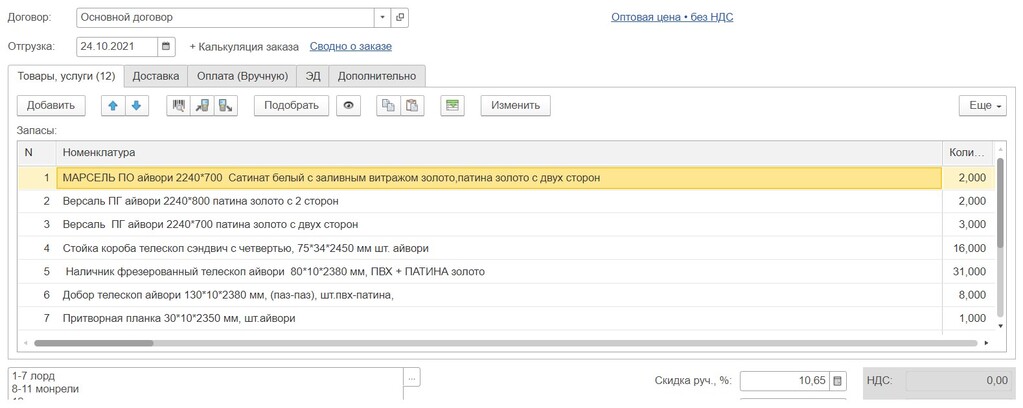Image resolution: width=1023 pixels, height=408 pixels.
Task: Click the barcode search icon
Action: [x=179, y=105]
